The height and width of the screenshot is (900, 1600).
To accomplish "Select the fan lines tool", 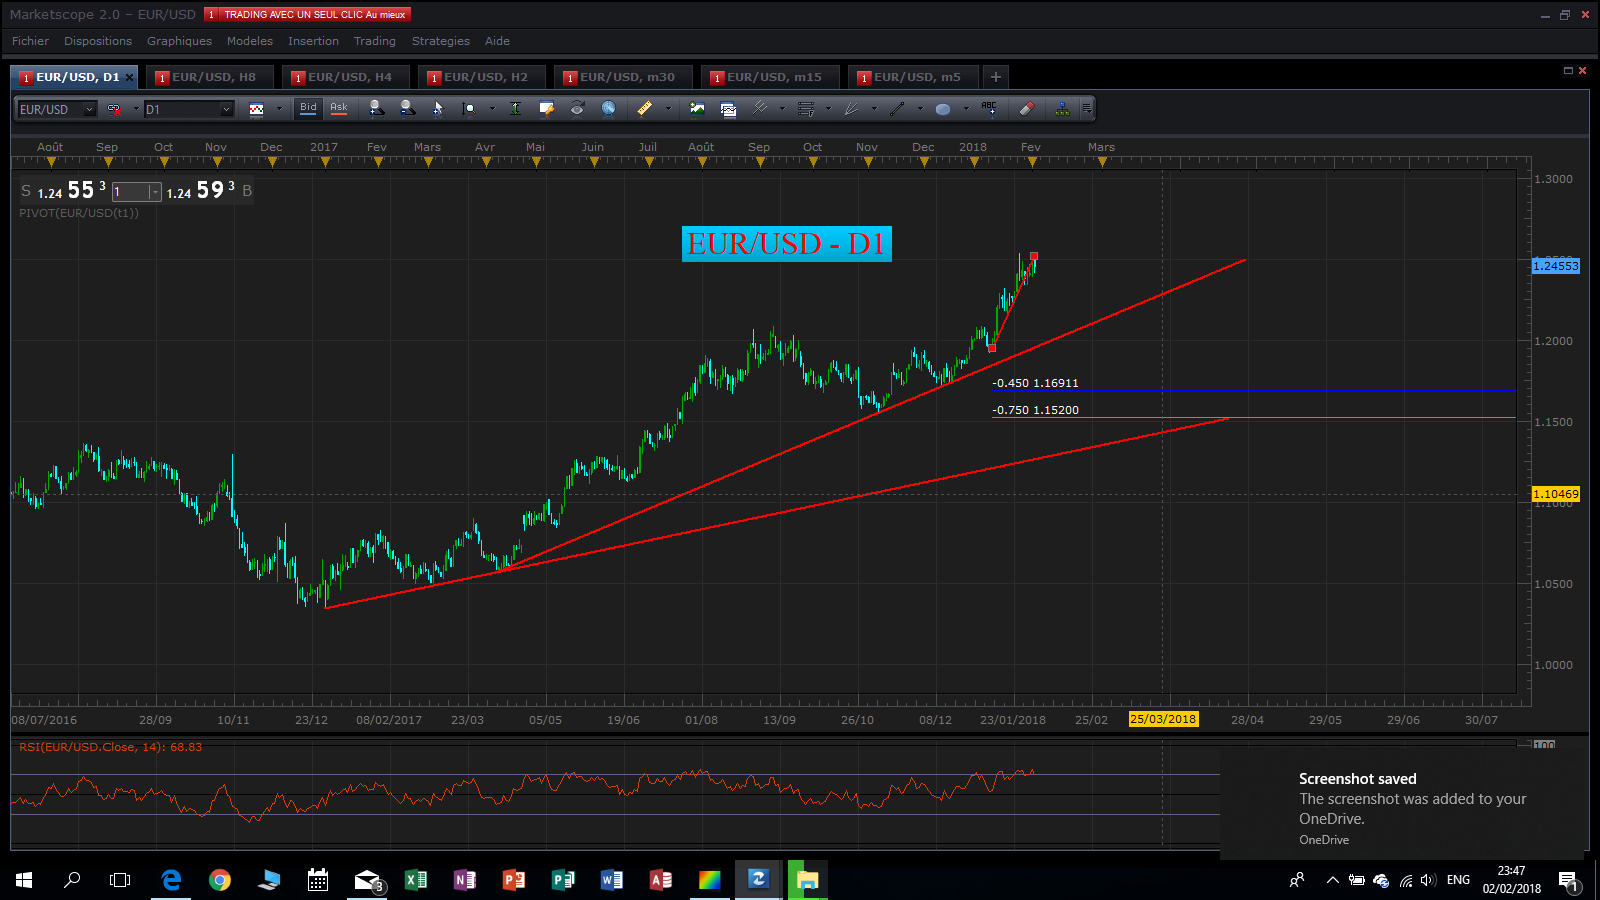I will click(x=852, y=108).
